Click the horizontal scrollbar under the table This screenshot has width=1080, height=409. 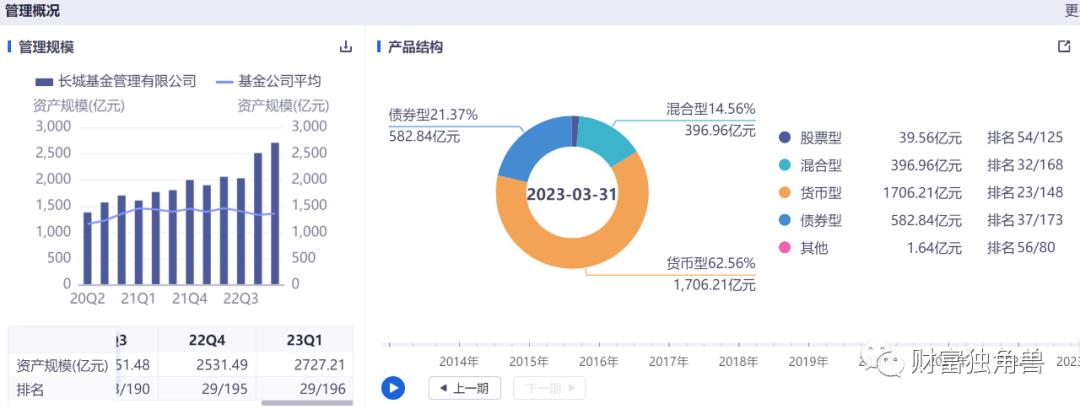point(307,403)
